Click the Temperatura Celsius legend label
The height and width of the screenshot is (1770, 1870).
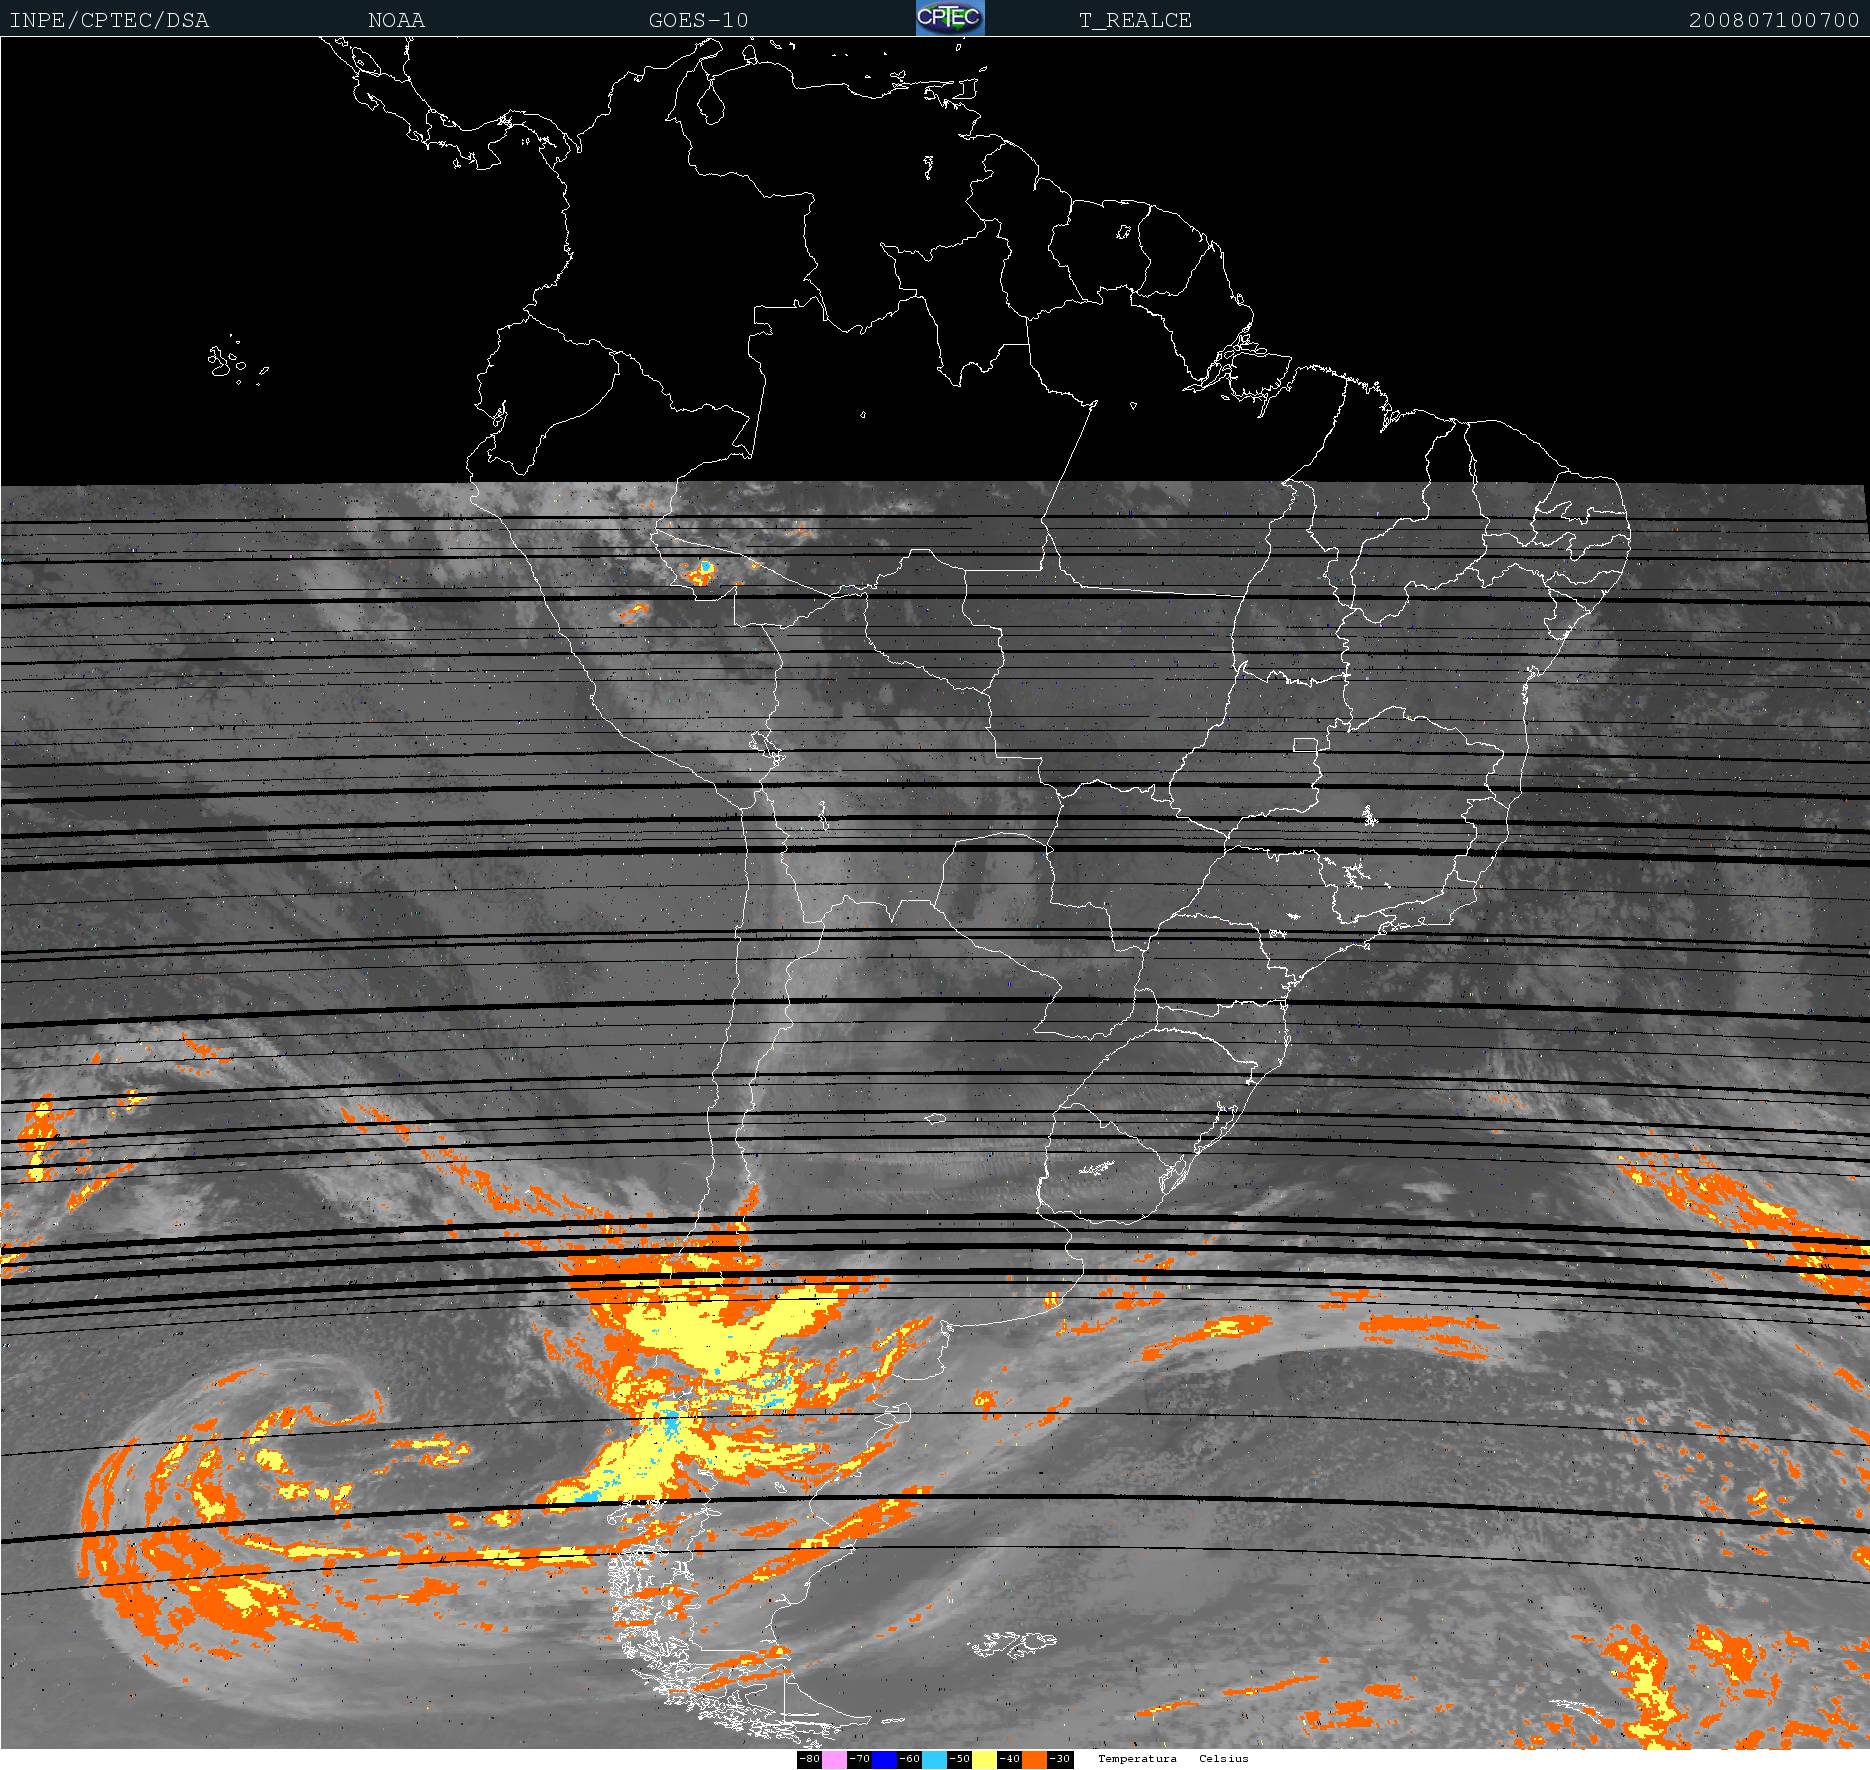coord(1172,1759)
